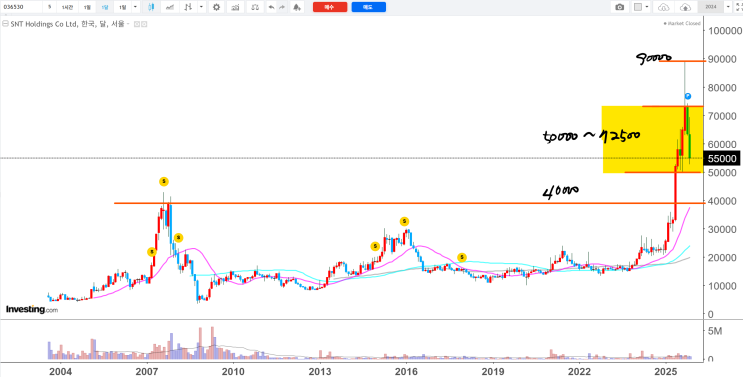This screenshot has width=743, height=377.
Task: Click the red buy button
Action: point(330,7)
